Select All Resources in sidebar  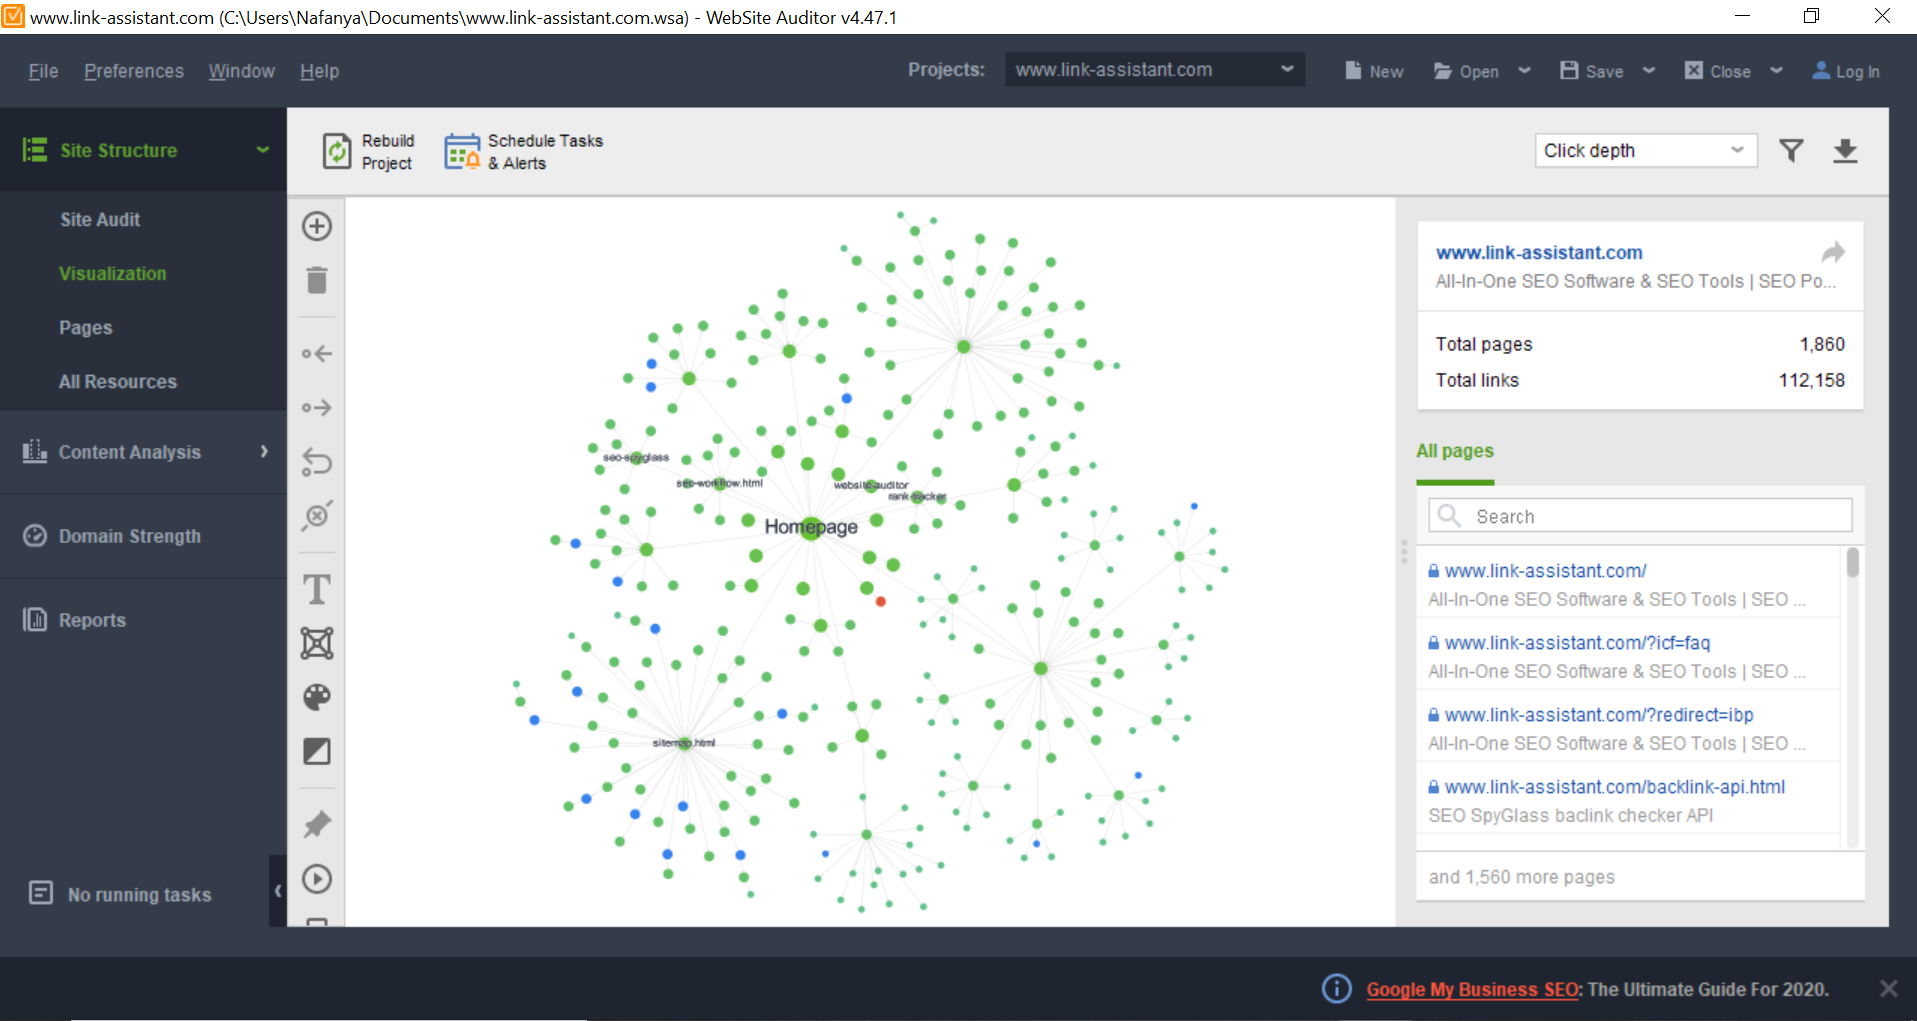118,382
